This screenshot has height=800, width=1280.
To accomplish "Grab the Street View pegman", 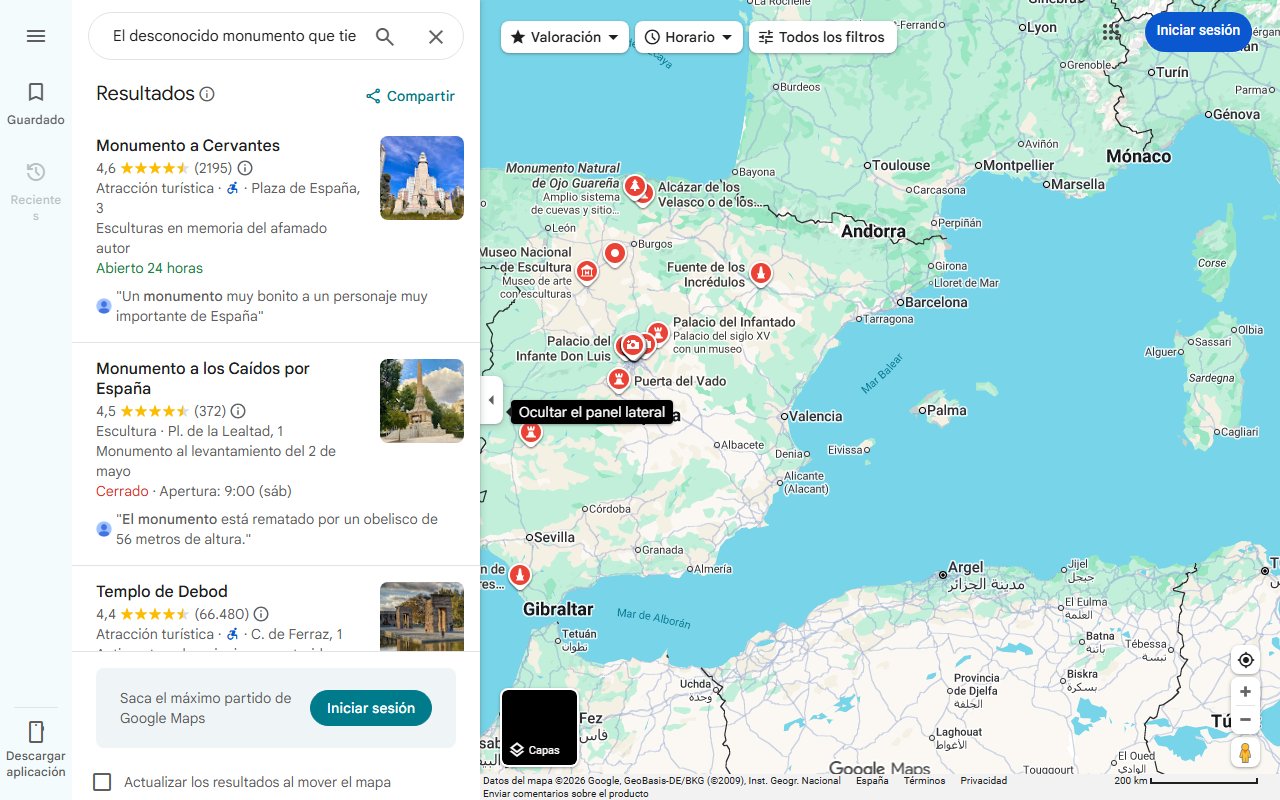I will click(x=1245, y=753).
